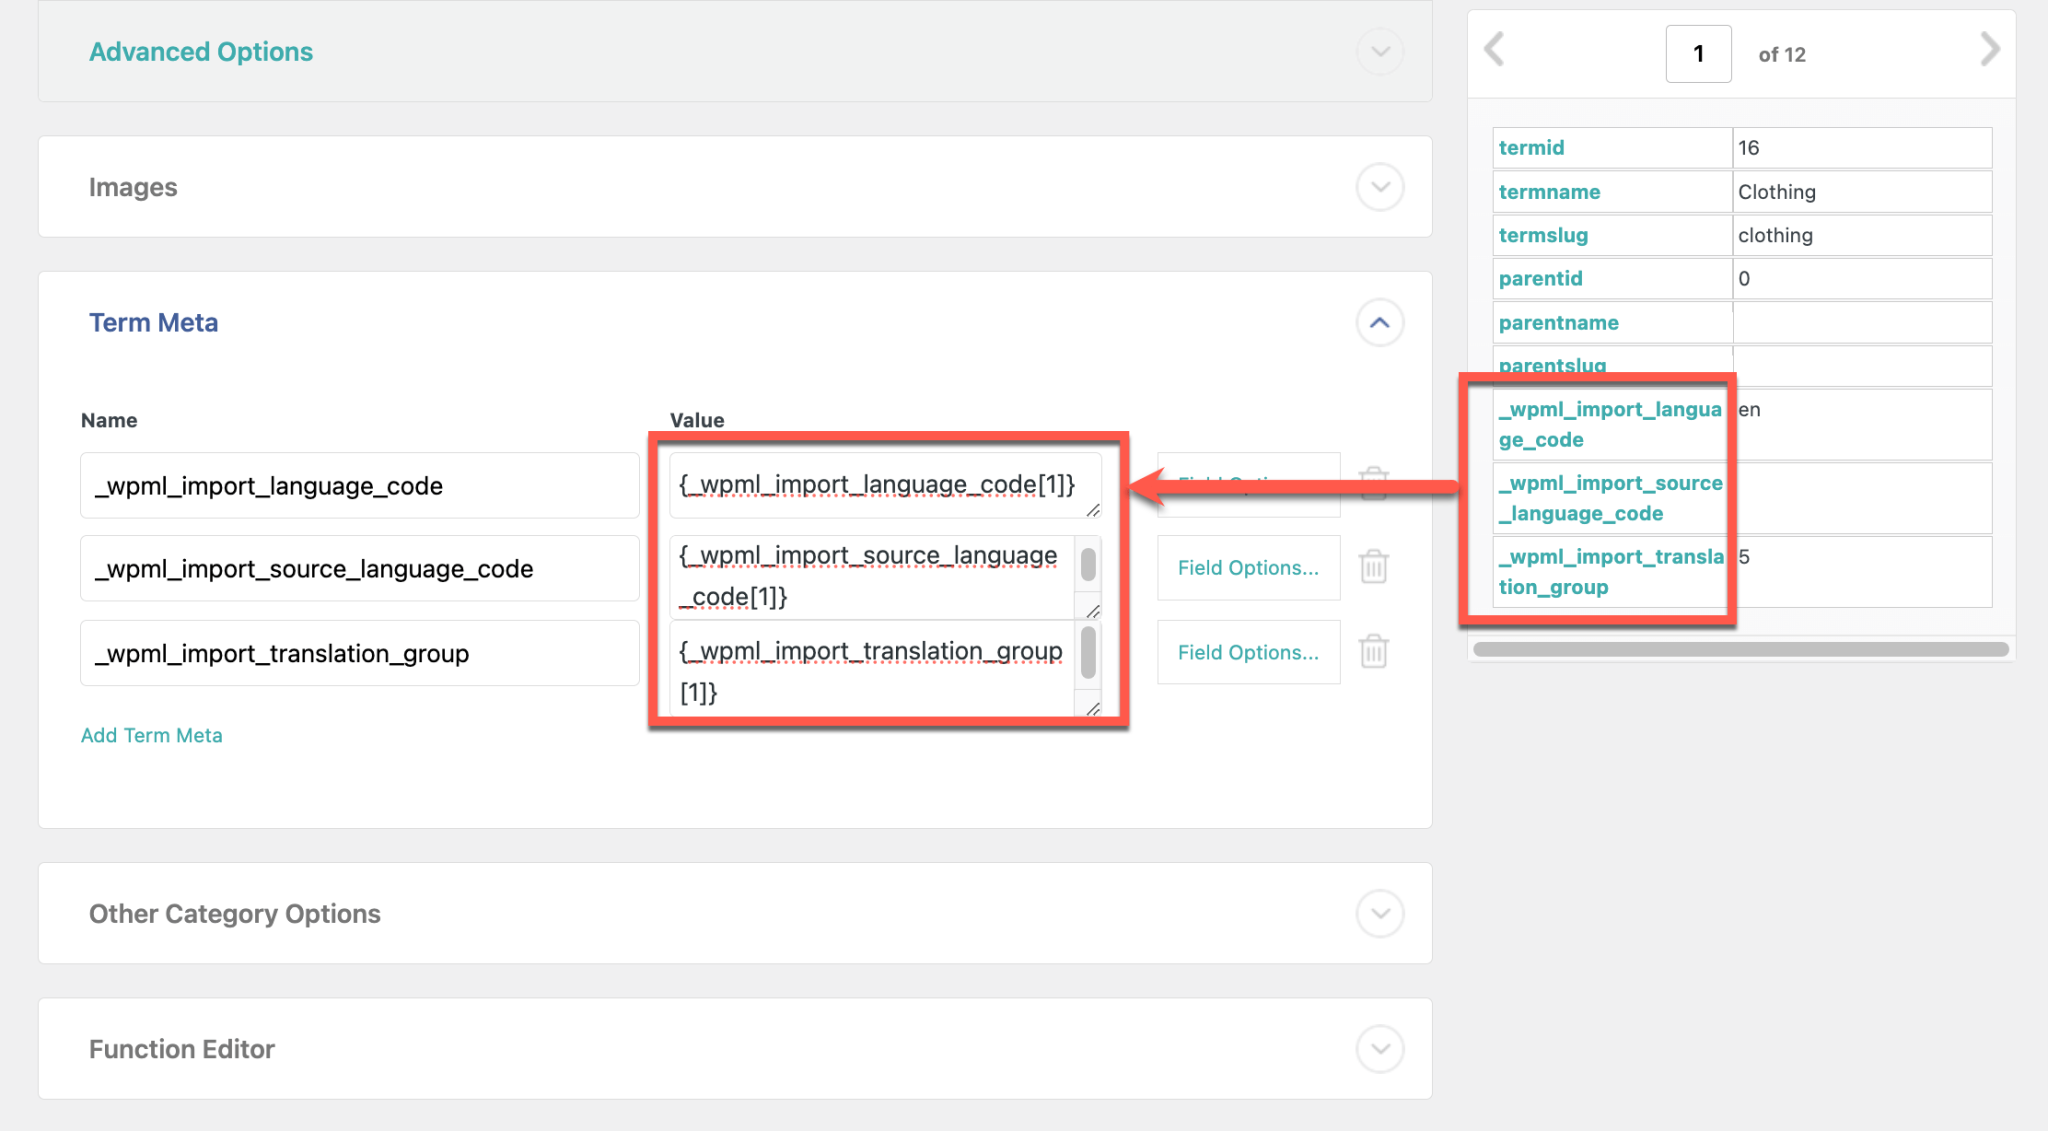Go to the previous record with the left arrow

point(1494,49)
